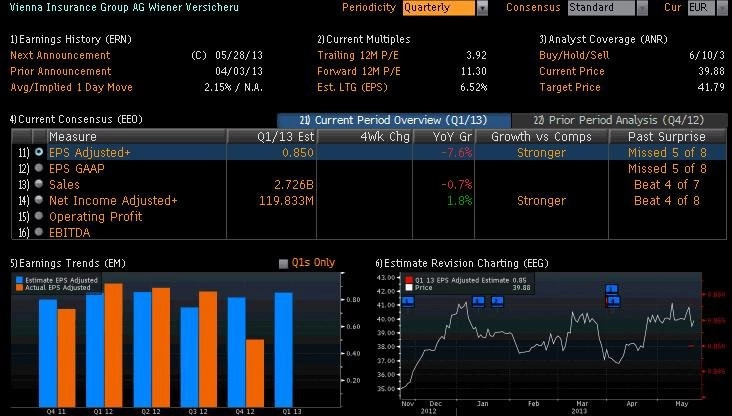Viewport: 732px width, 416px height.
Task: Click the Q4 12 orange actual EPS bar
Action: click(255, 373)
